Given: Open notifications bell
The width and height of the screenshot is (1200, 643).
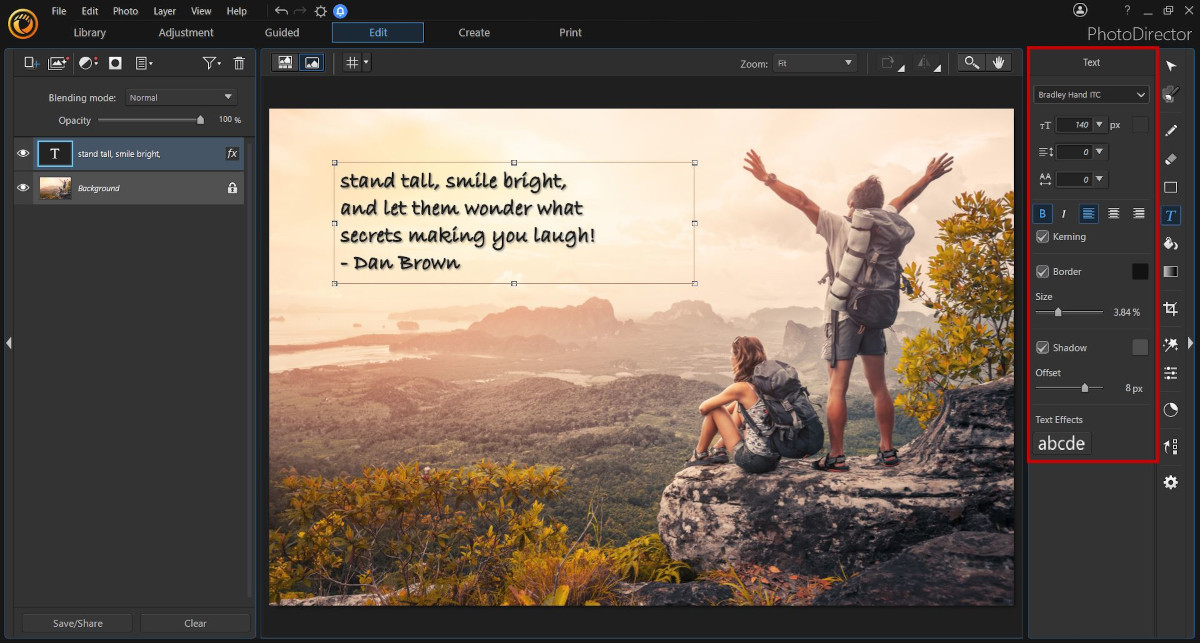Looking at the screenshot, I should [x=340, y=11].
